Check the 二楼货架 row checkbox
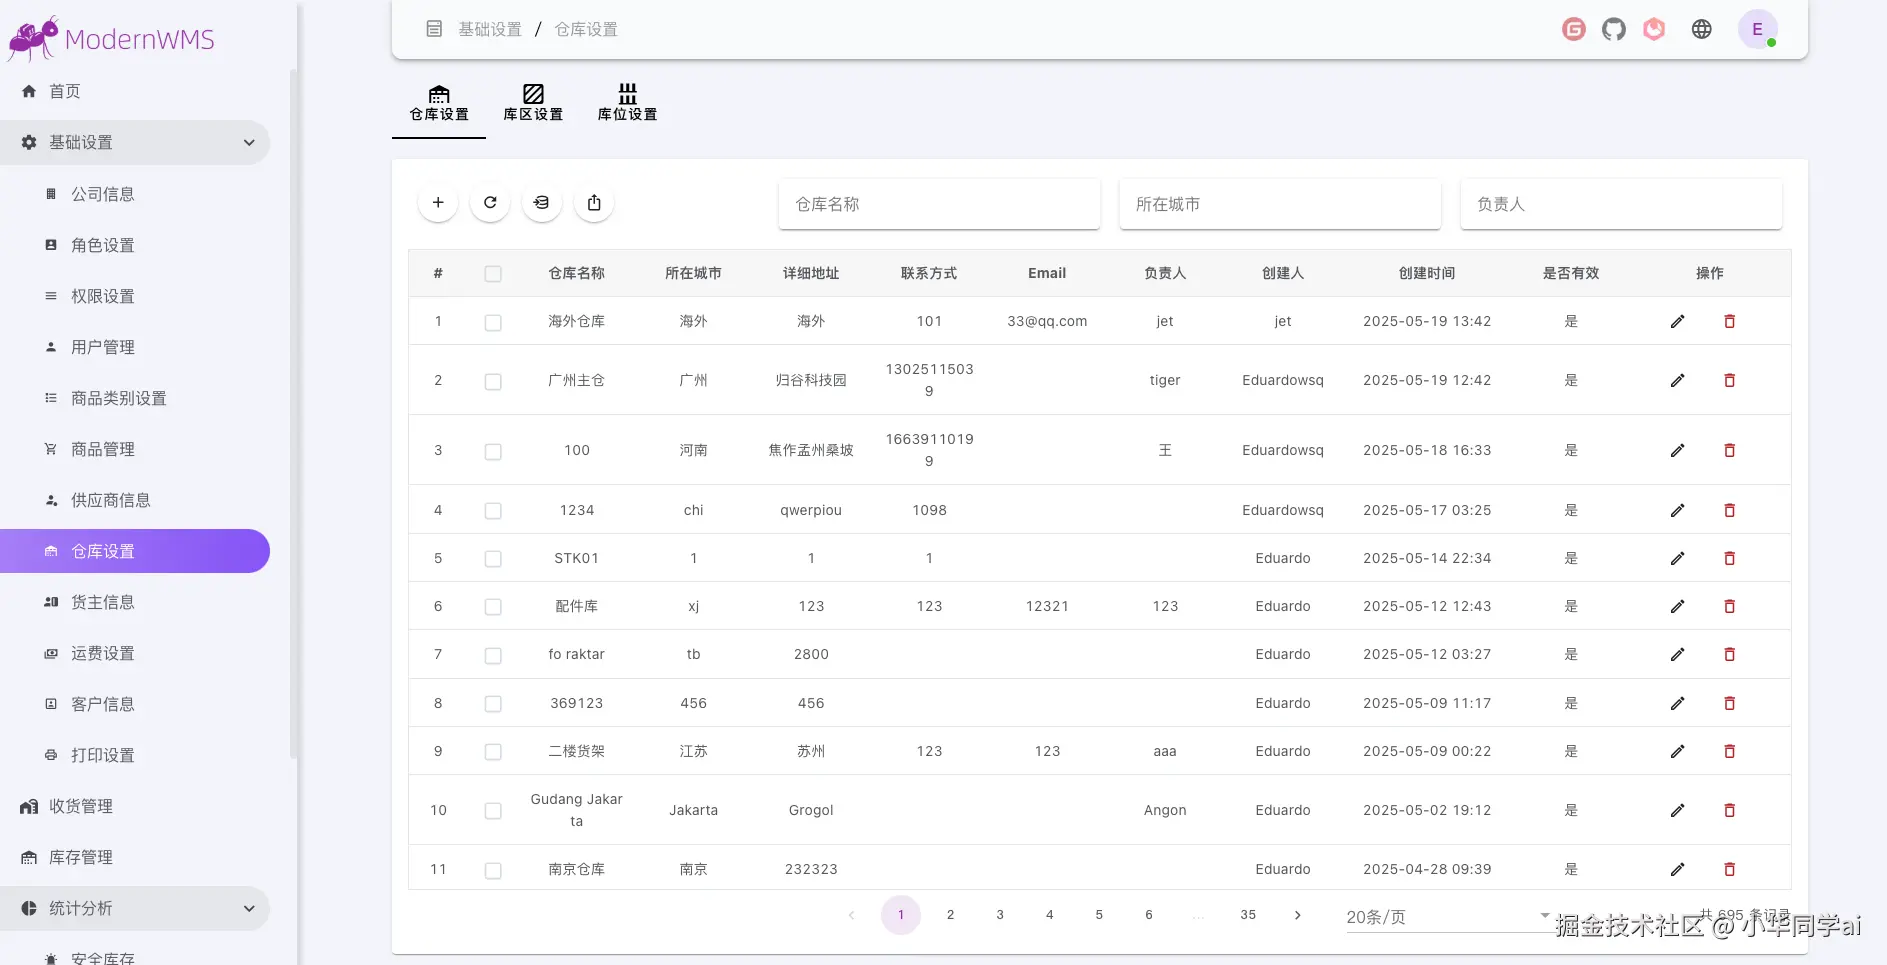This screenshot has height=965, width=1887. point(493,752)
